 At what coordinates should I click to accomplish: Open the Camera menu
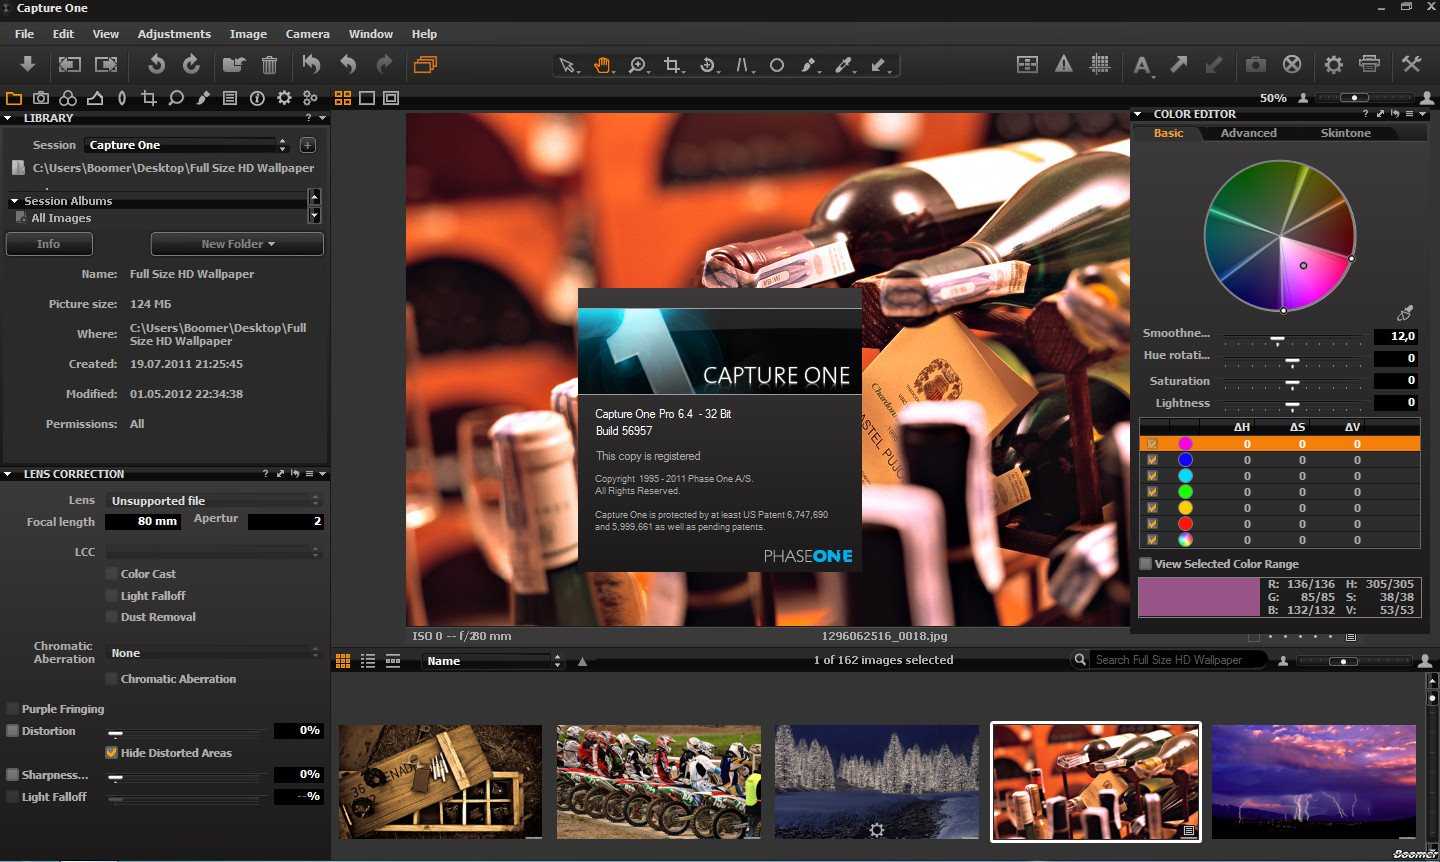point(307,34)
